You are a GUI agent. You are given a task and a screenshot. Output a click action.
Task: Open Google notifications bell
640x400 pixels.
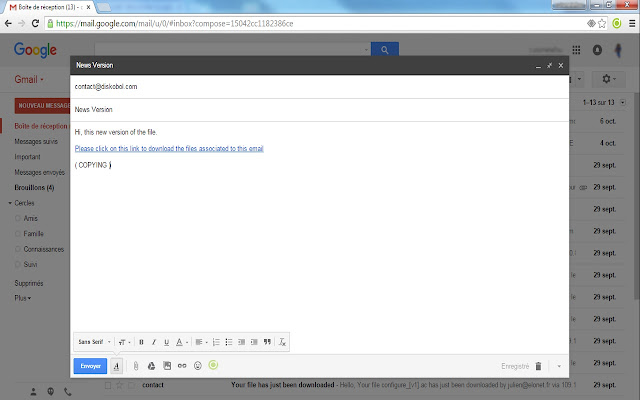click(x=597, y=50)
